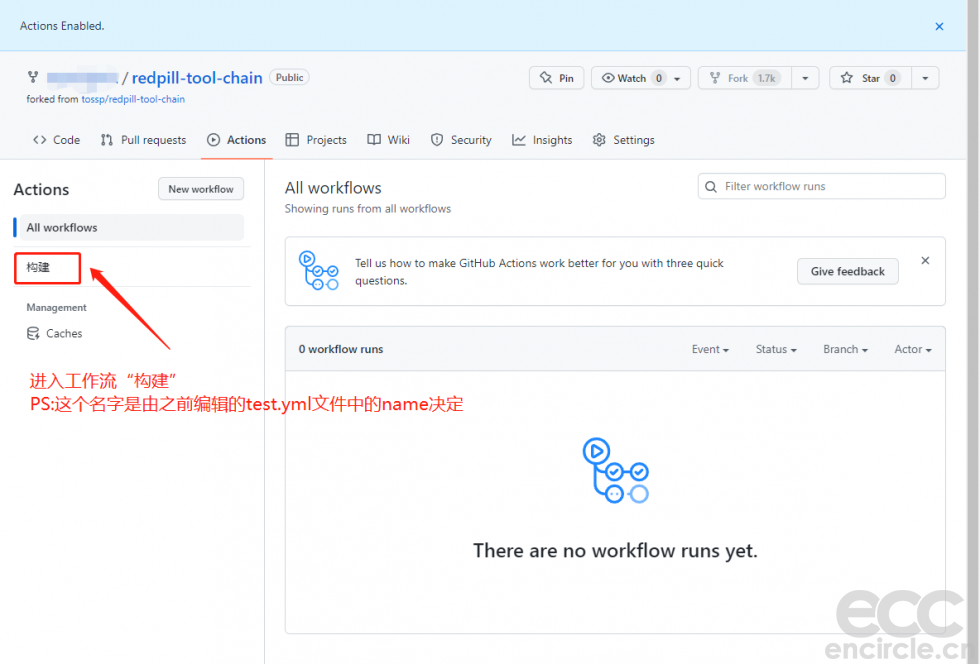The width and height of the screenshot is (980, 664).
Task: Click the Security shield icon
Action: click(437, 140)
